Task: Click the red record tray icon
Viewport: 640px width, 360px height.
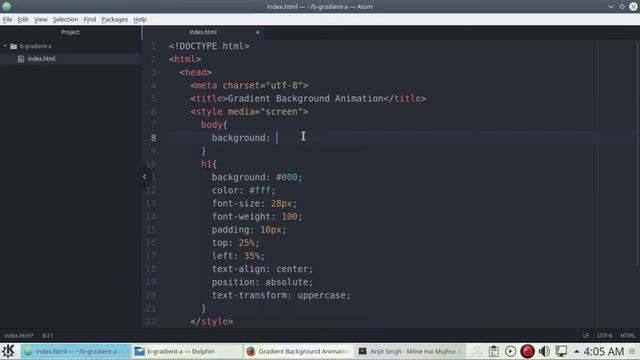Action: click(527, 351)
